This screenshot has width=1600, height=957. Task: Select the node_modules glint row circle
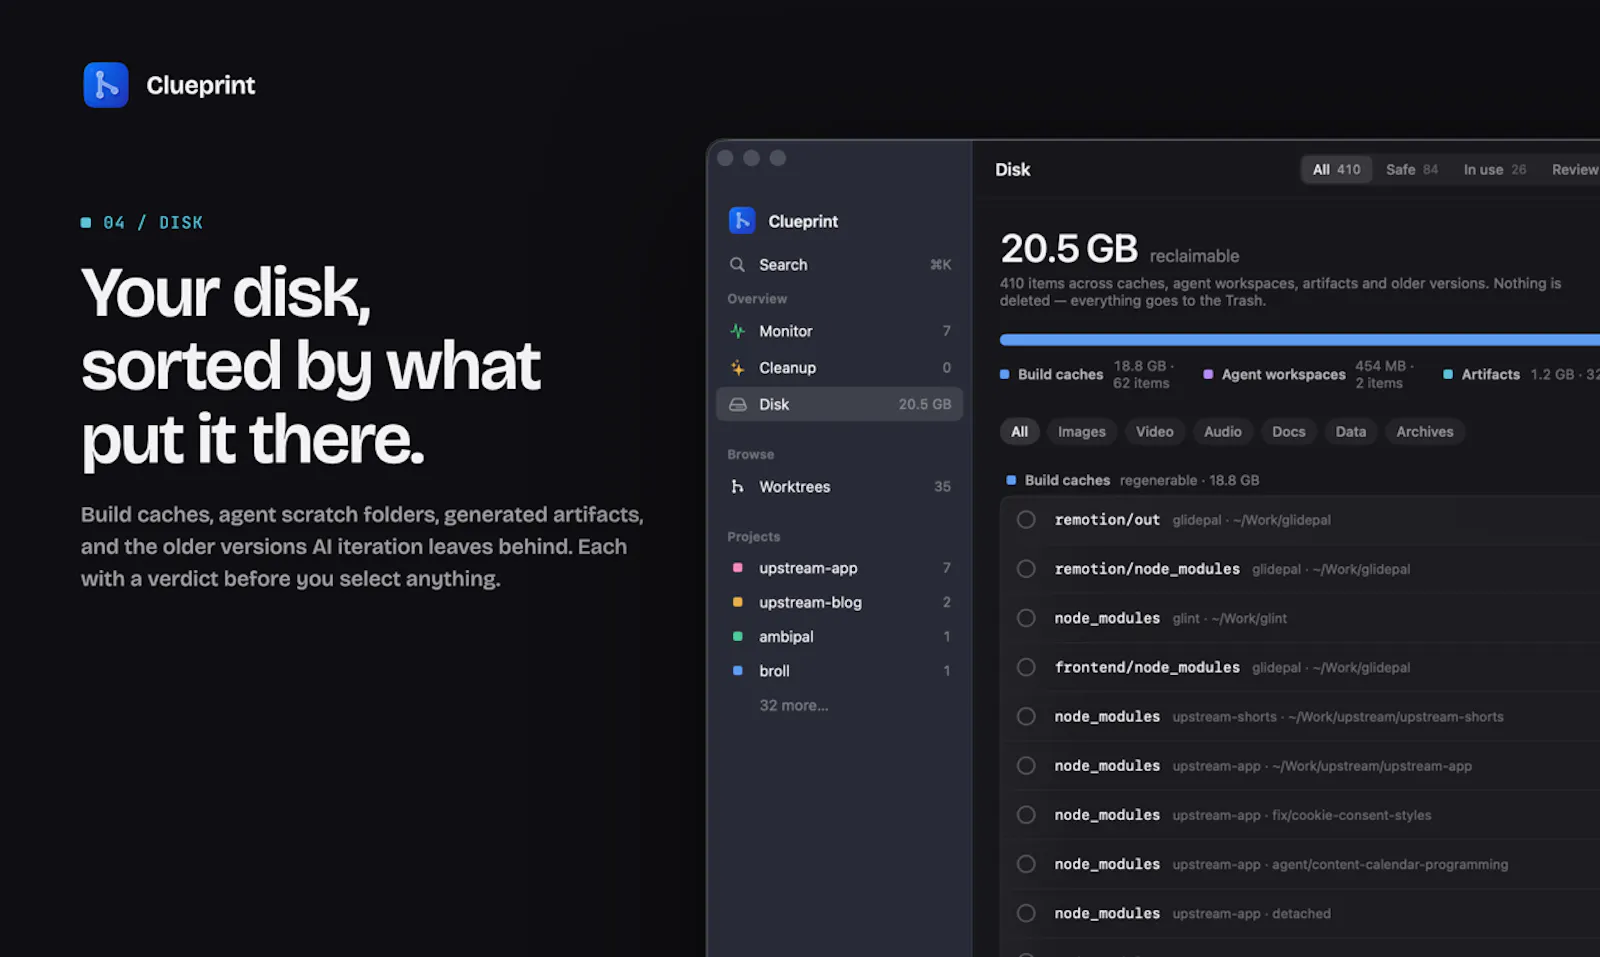point(1026,618)
